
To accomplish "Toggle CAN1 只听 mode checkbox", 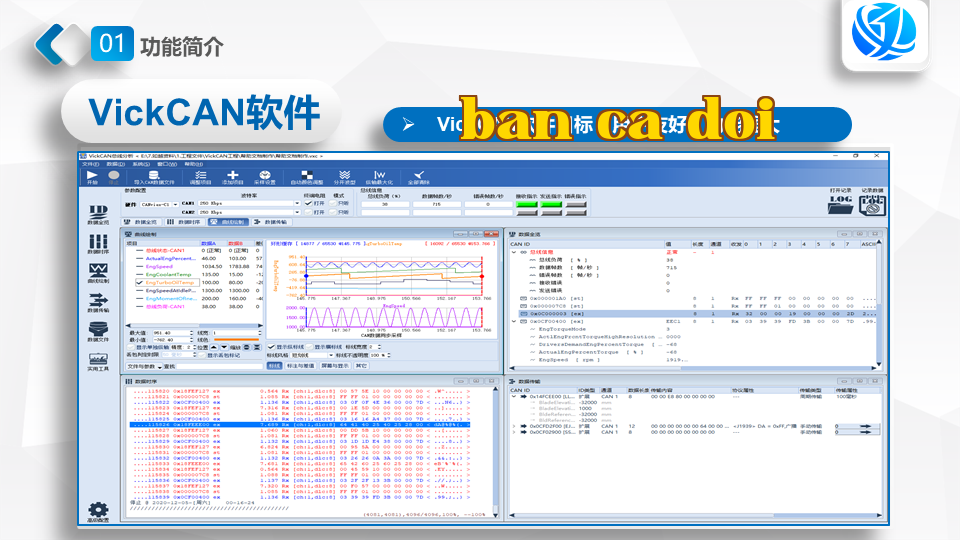I will point(332,203).
